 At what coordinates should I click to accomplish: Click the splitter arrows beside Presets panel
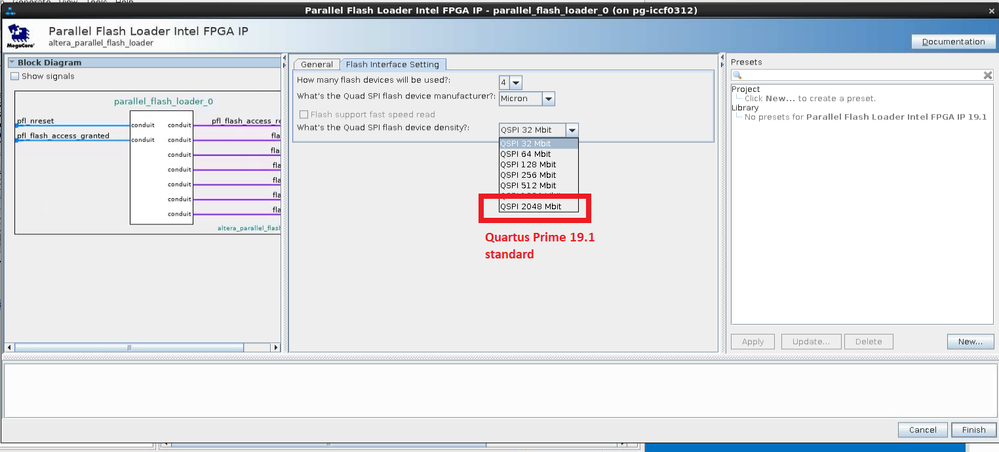[723, 63]
